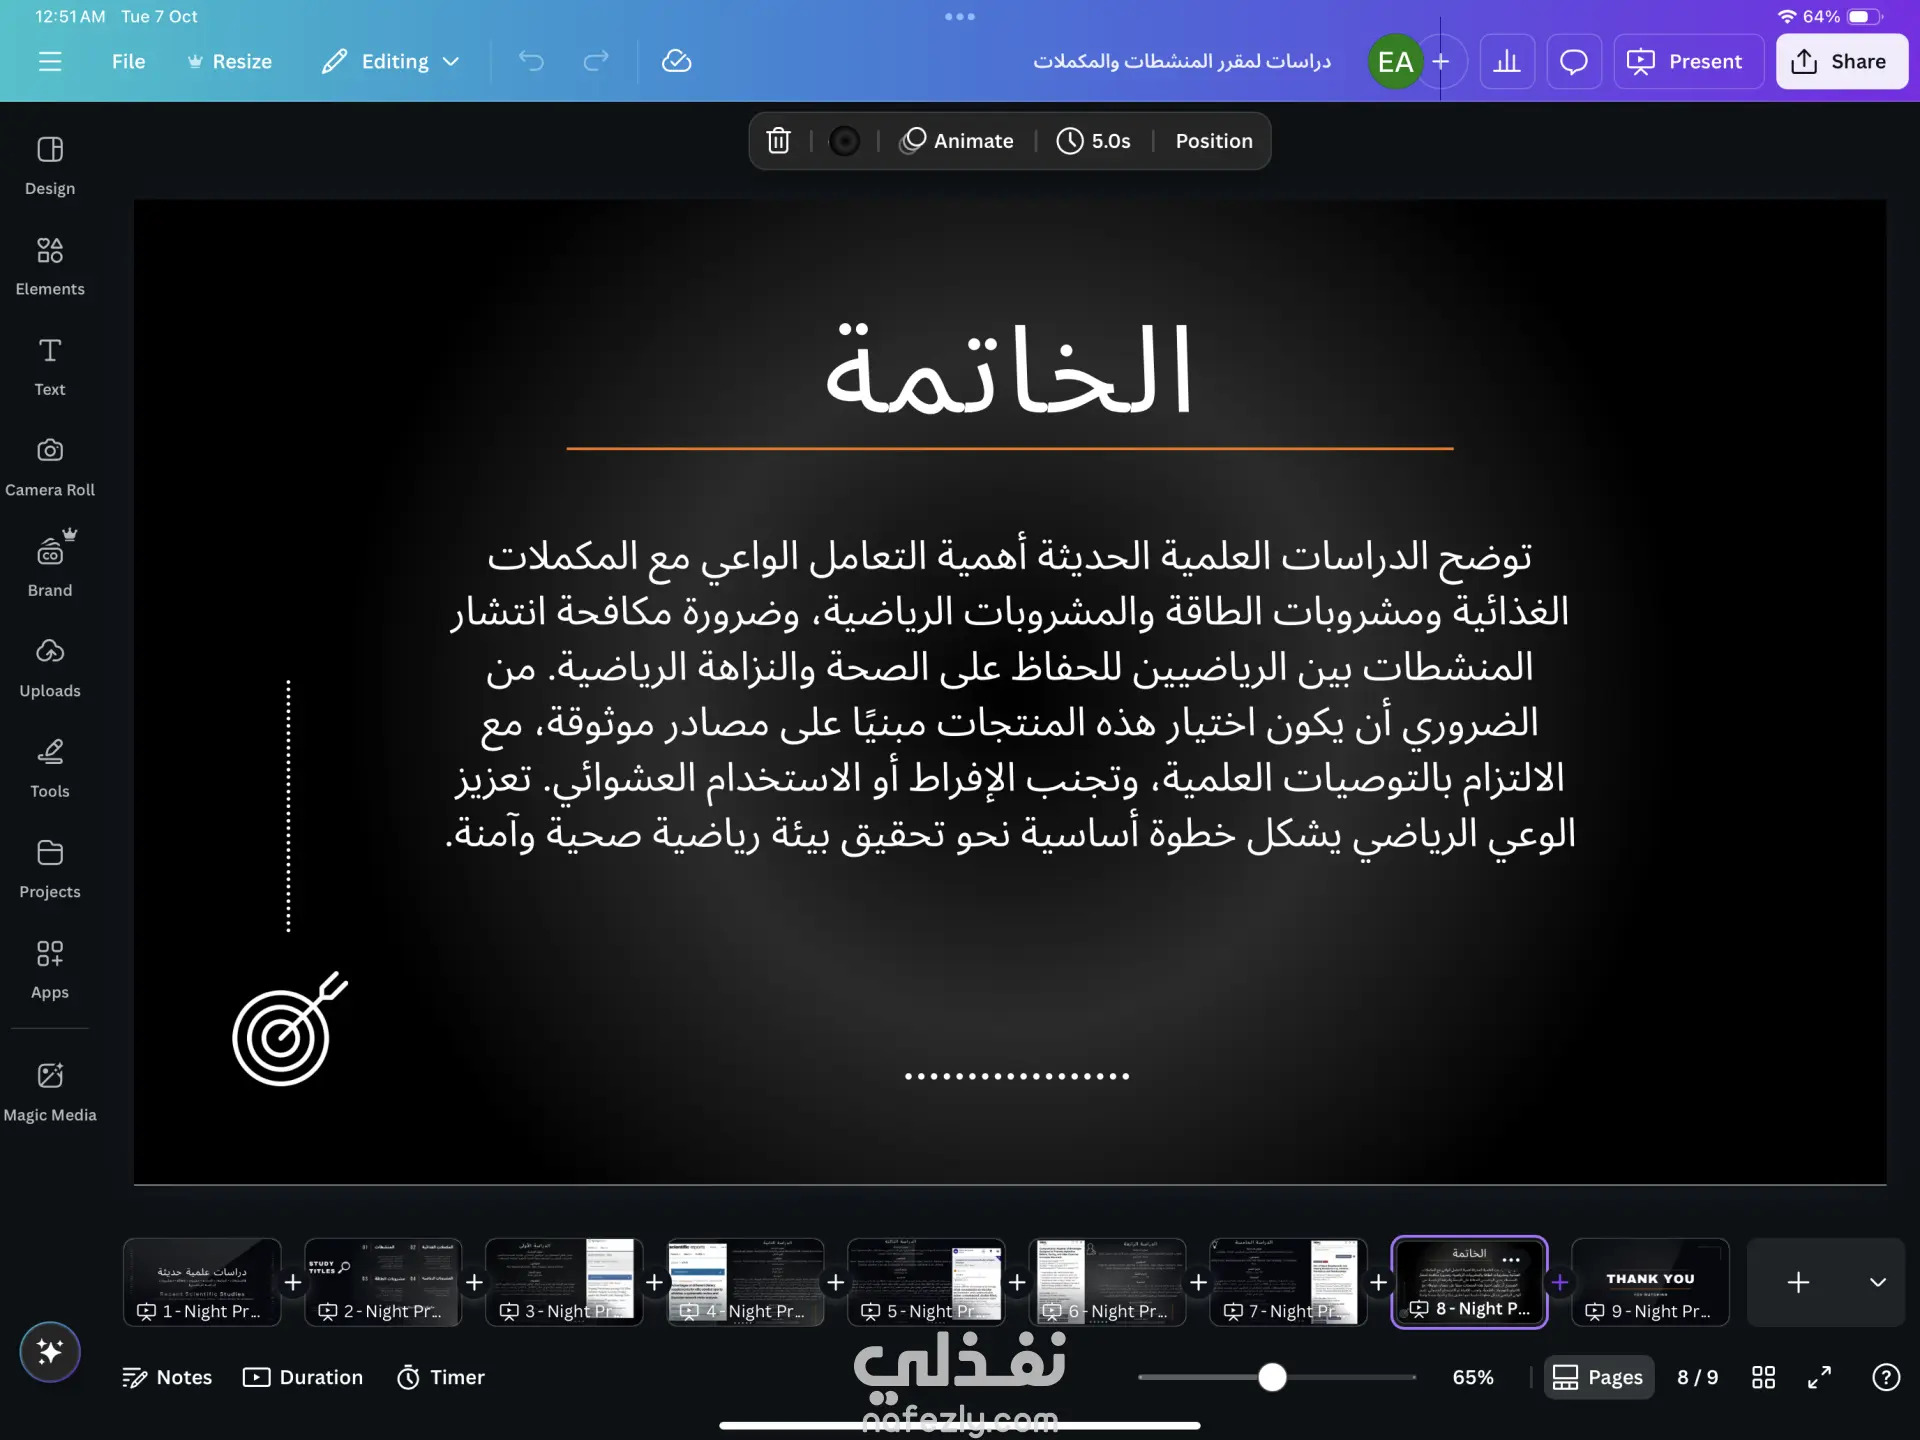Toggle the Pages thumbnail strip
Image resolution: width=1920 pixels, height=1440 pixels.
click(x=1598, y=1377)
